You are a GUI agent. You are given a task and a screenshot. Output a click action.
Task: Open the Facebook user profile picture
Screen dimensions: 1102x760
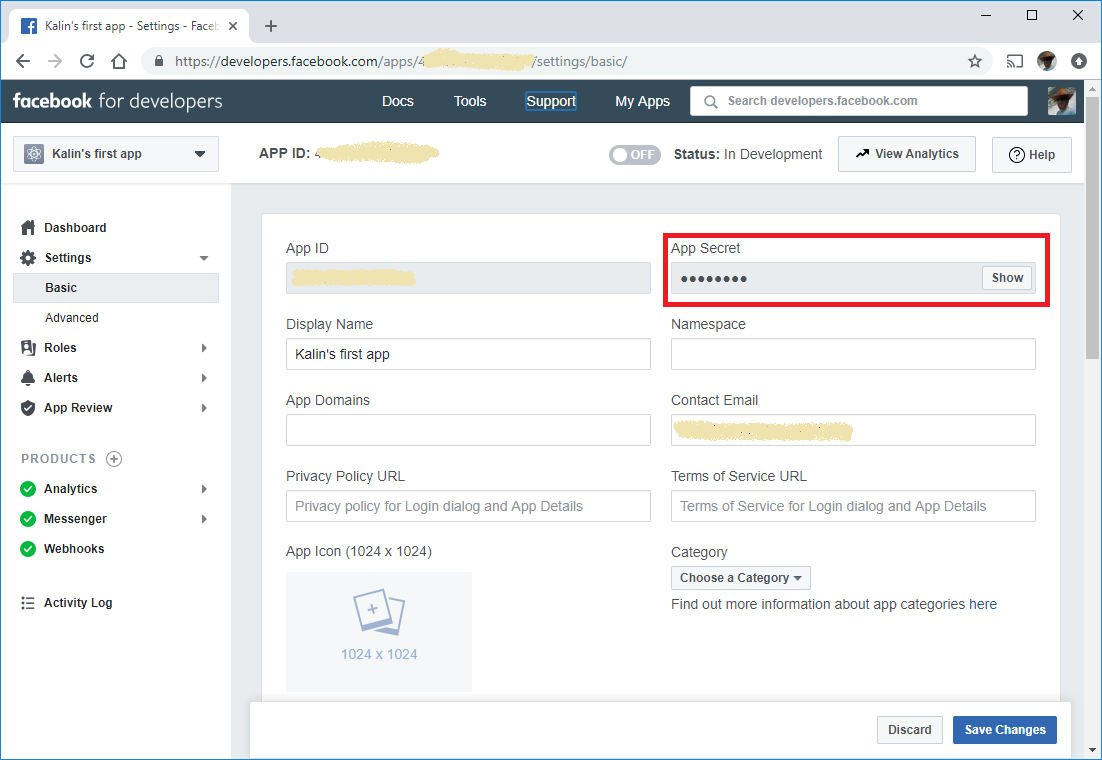click(1061, 101)
